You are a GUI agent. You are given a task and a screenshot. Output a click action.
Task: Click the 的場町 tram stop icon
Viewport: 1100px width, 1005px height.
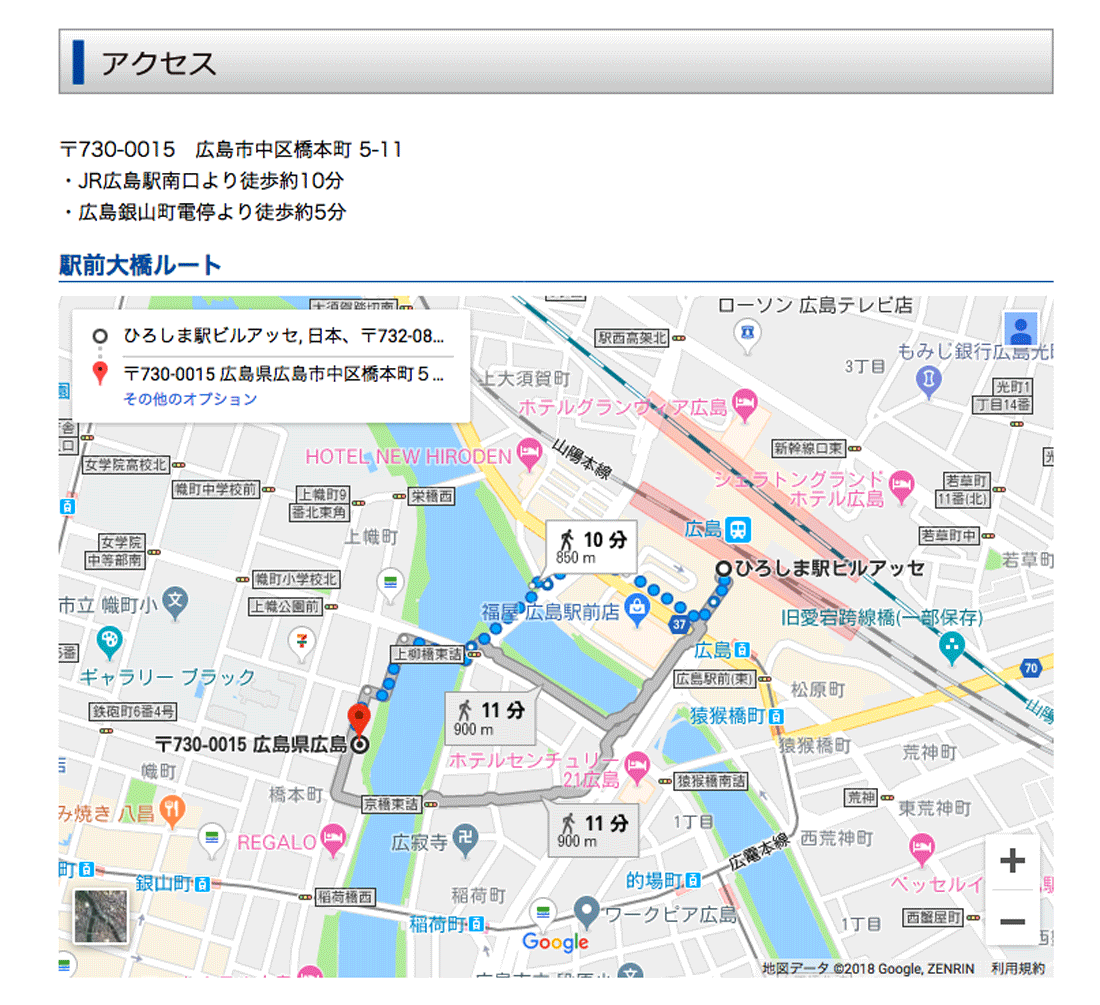692,879
